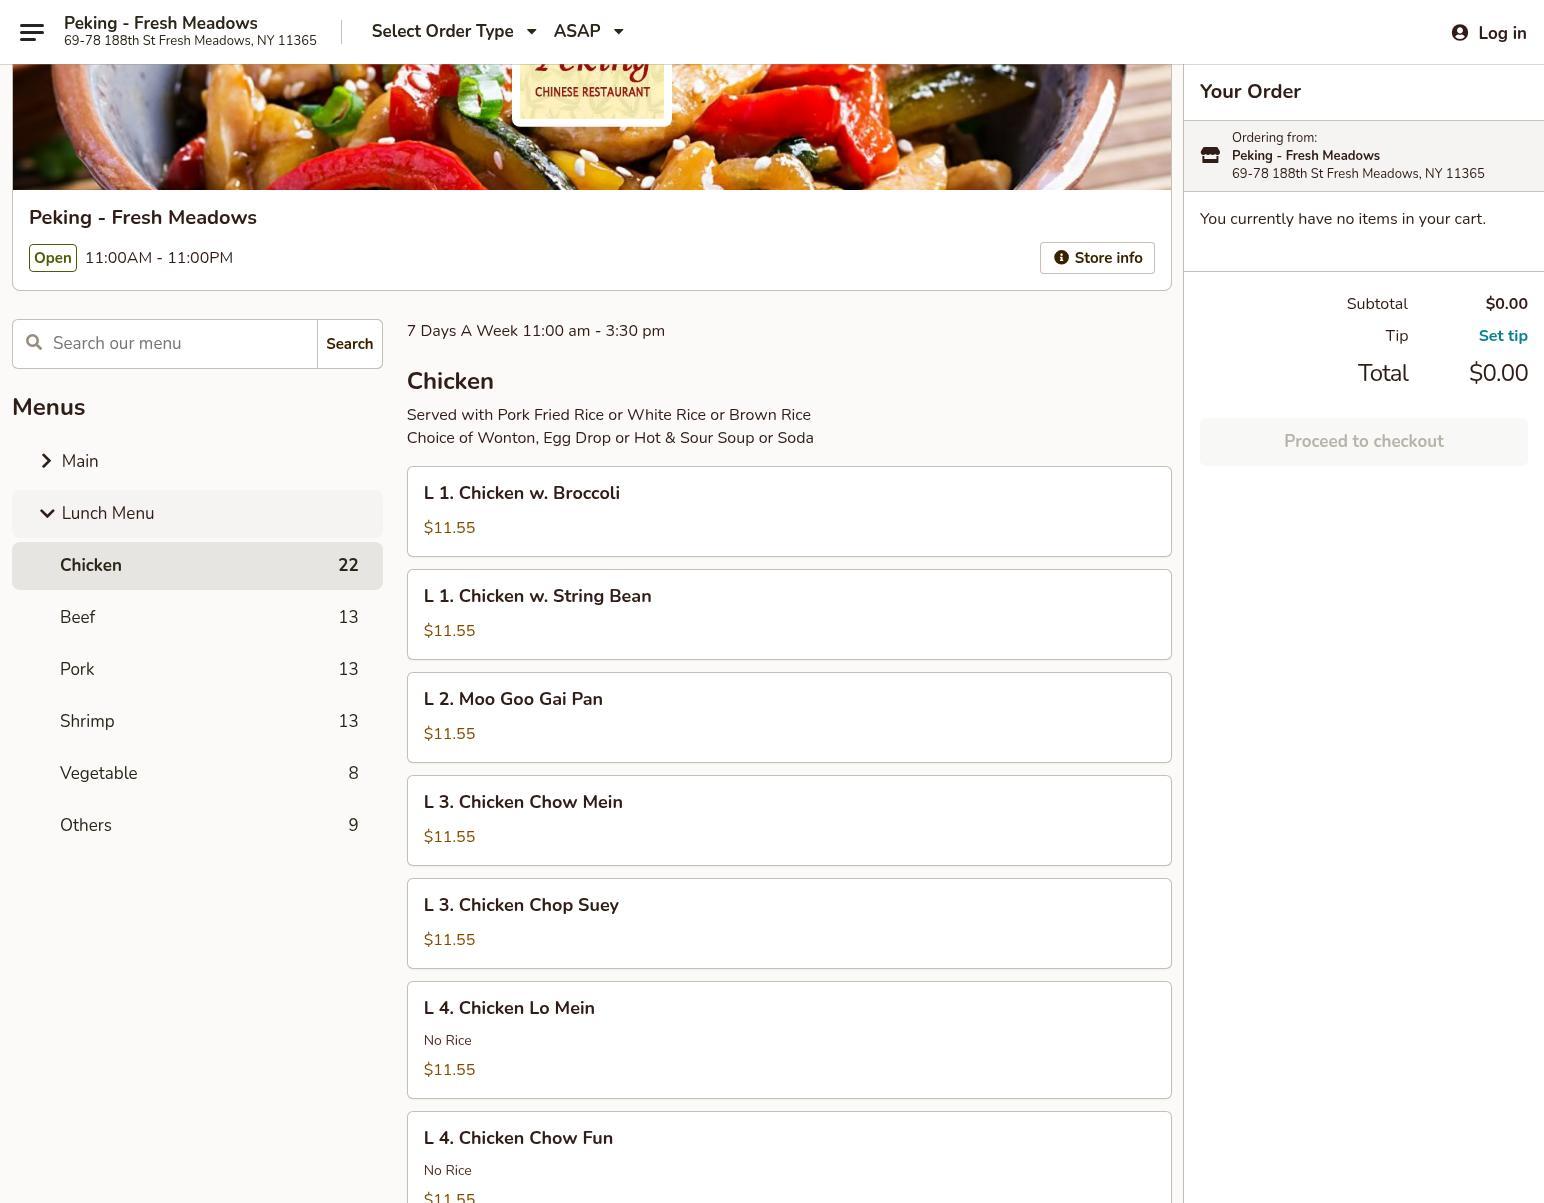
Task: Open the ASAP time dropdown
Action: point(589,31)
